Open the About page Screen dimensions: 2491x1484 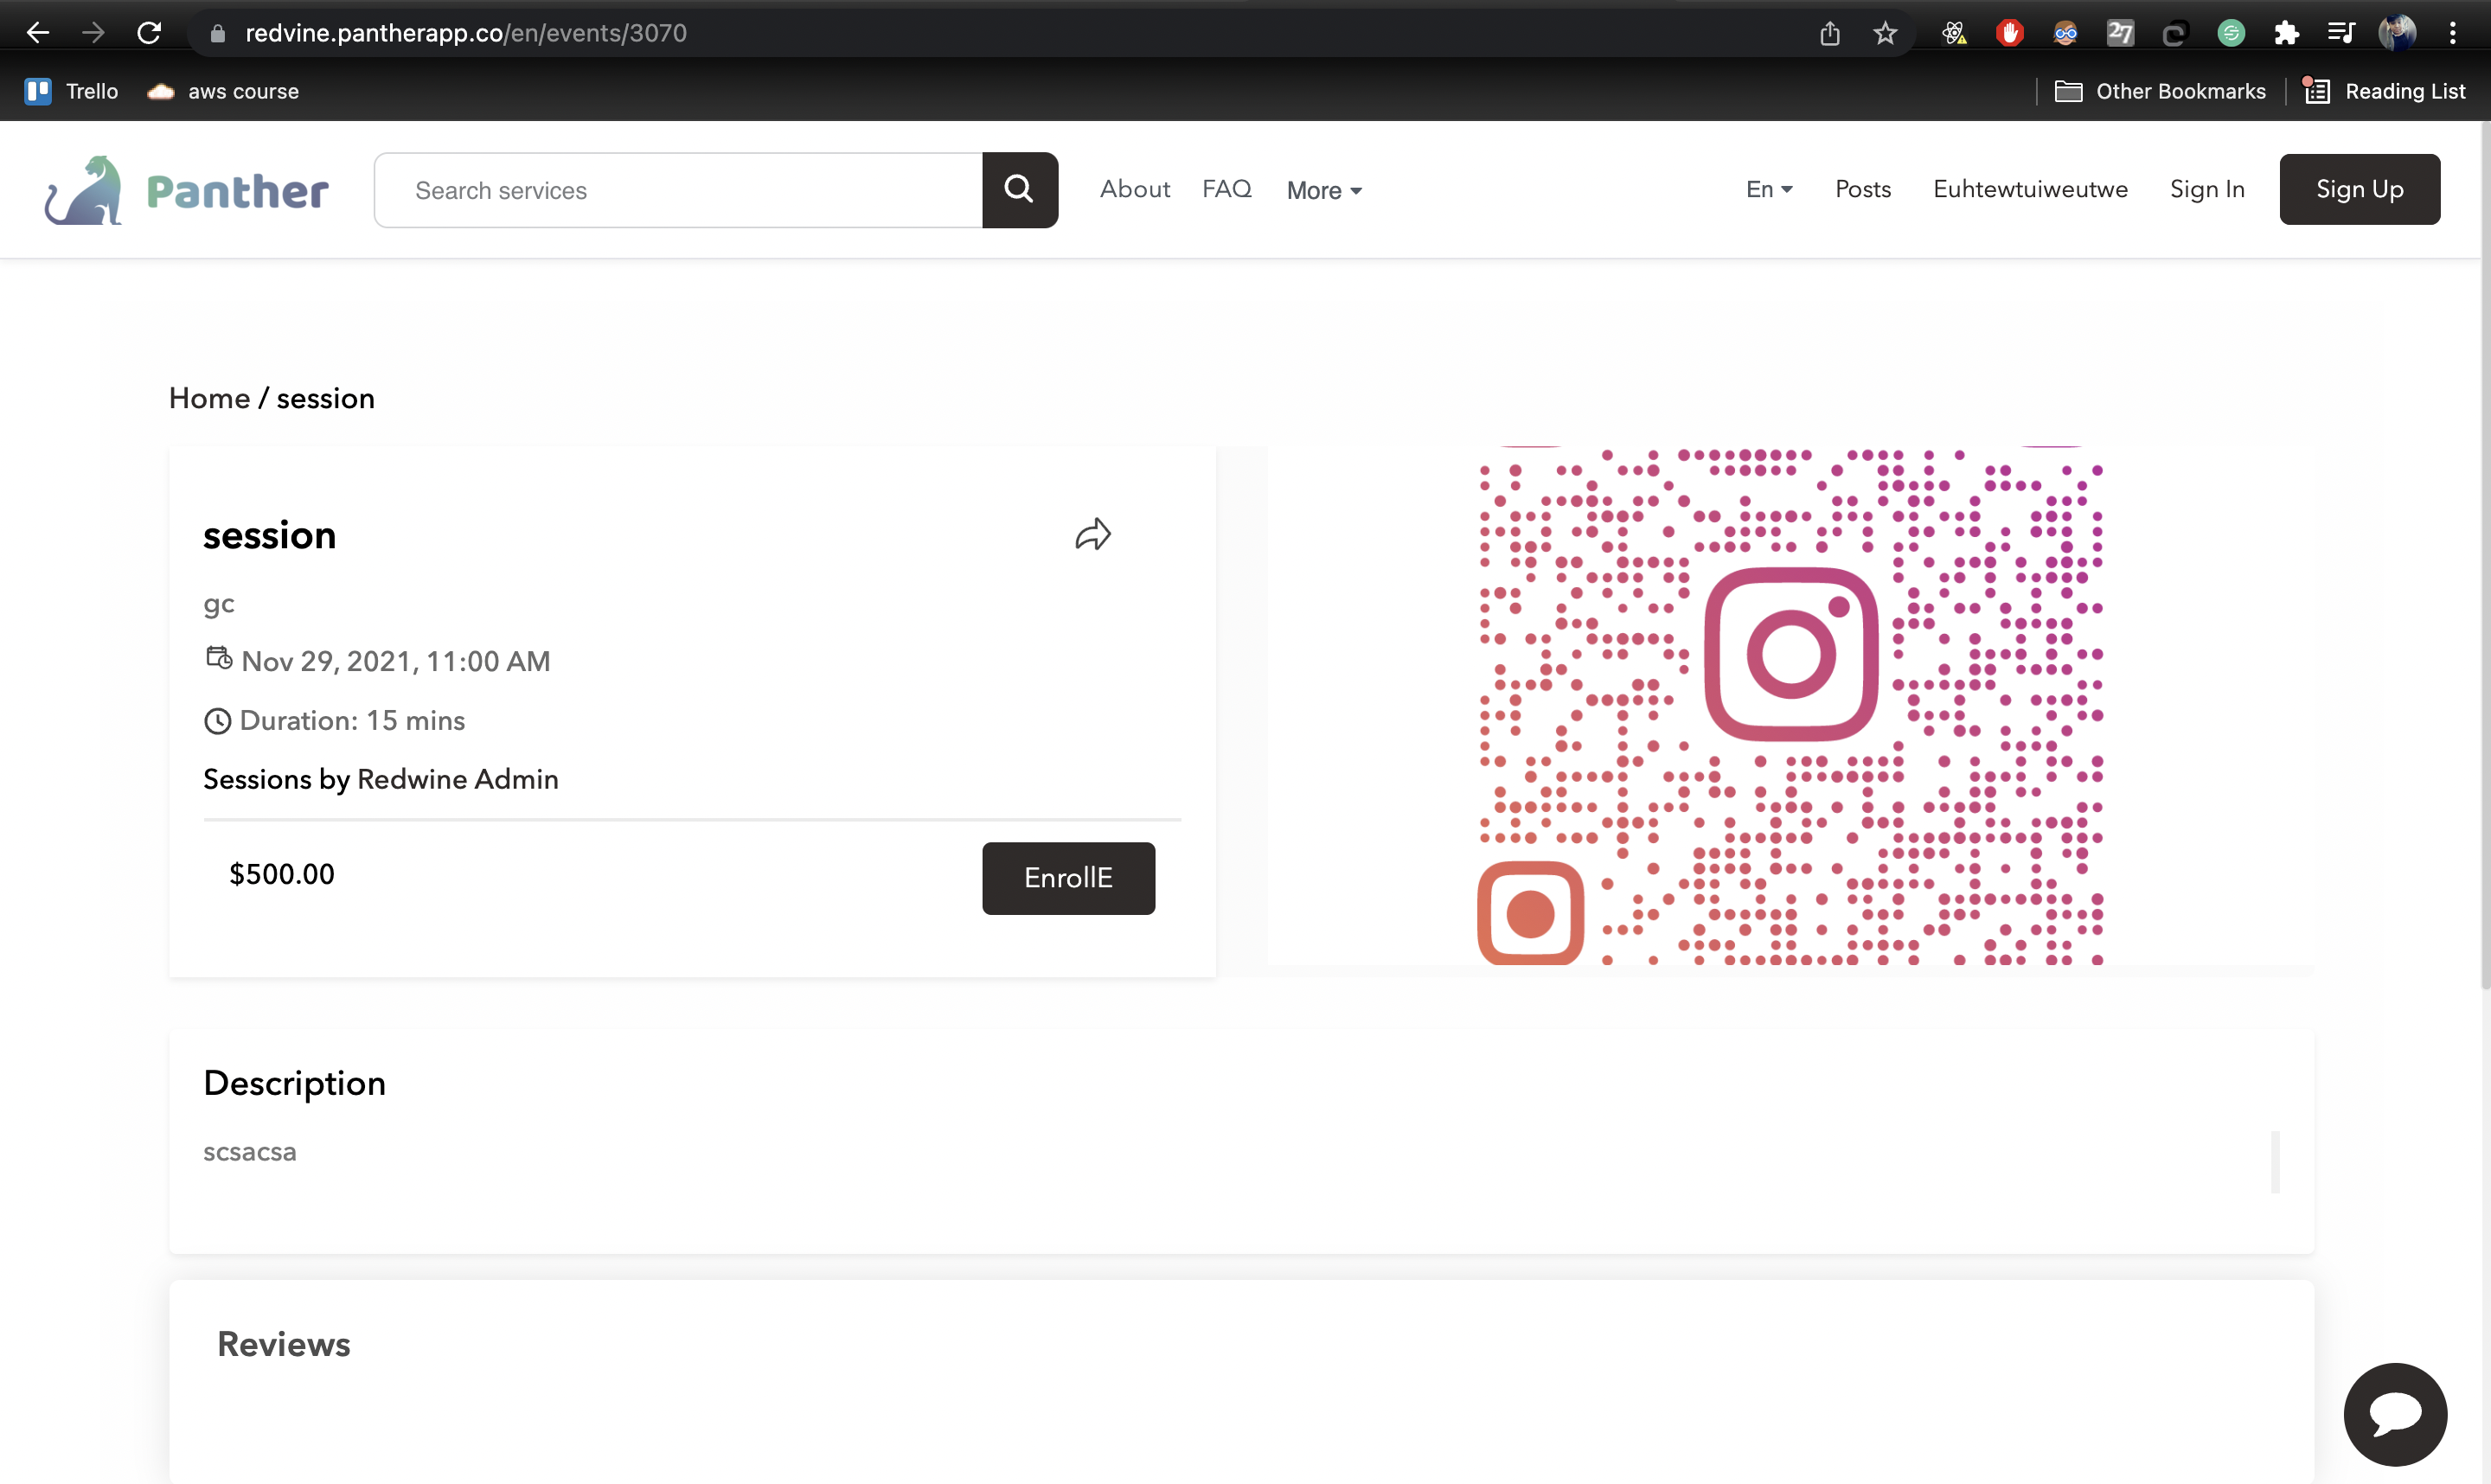pyautogui.click(x=1134, y=189)
